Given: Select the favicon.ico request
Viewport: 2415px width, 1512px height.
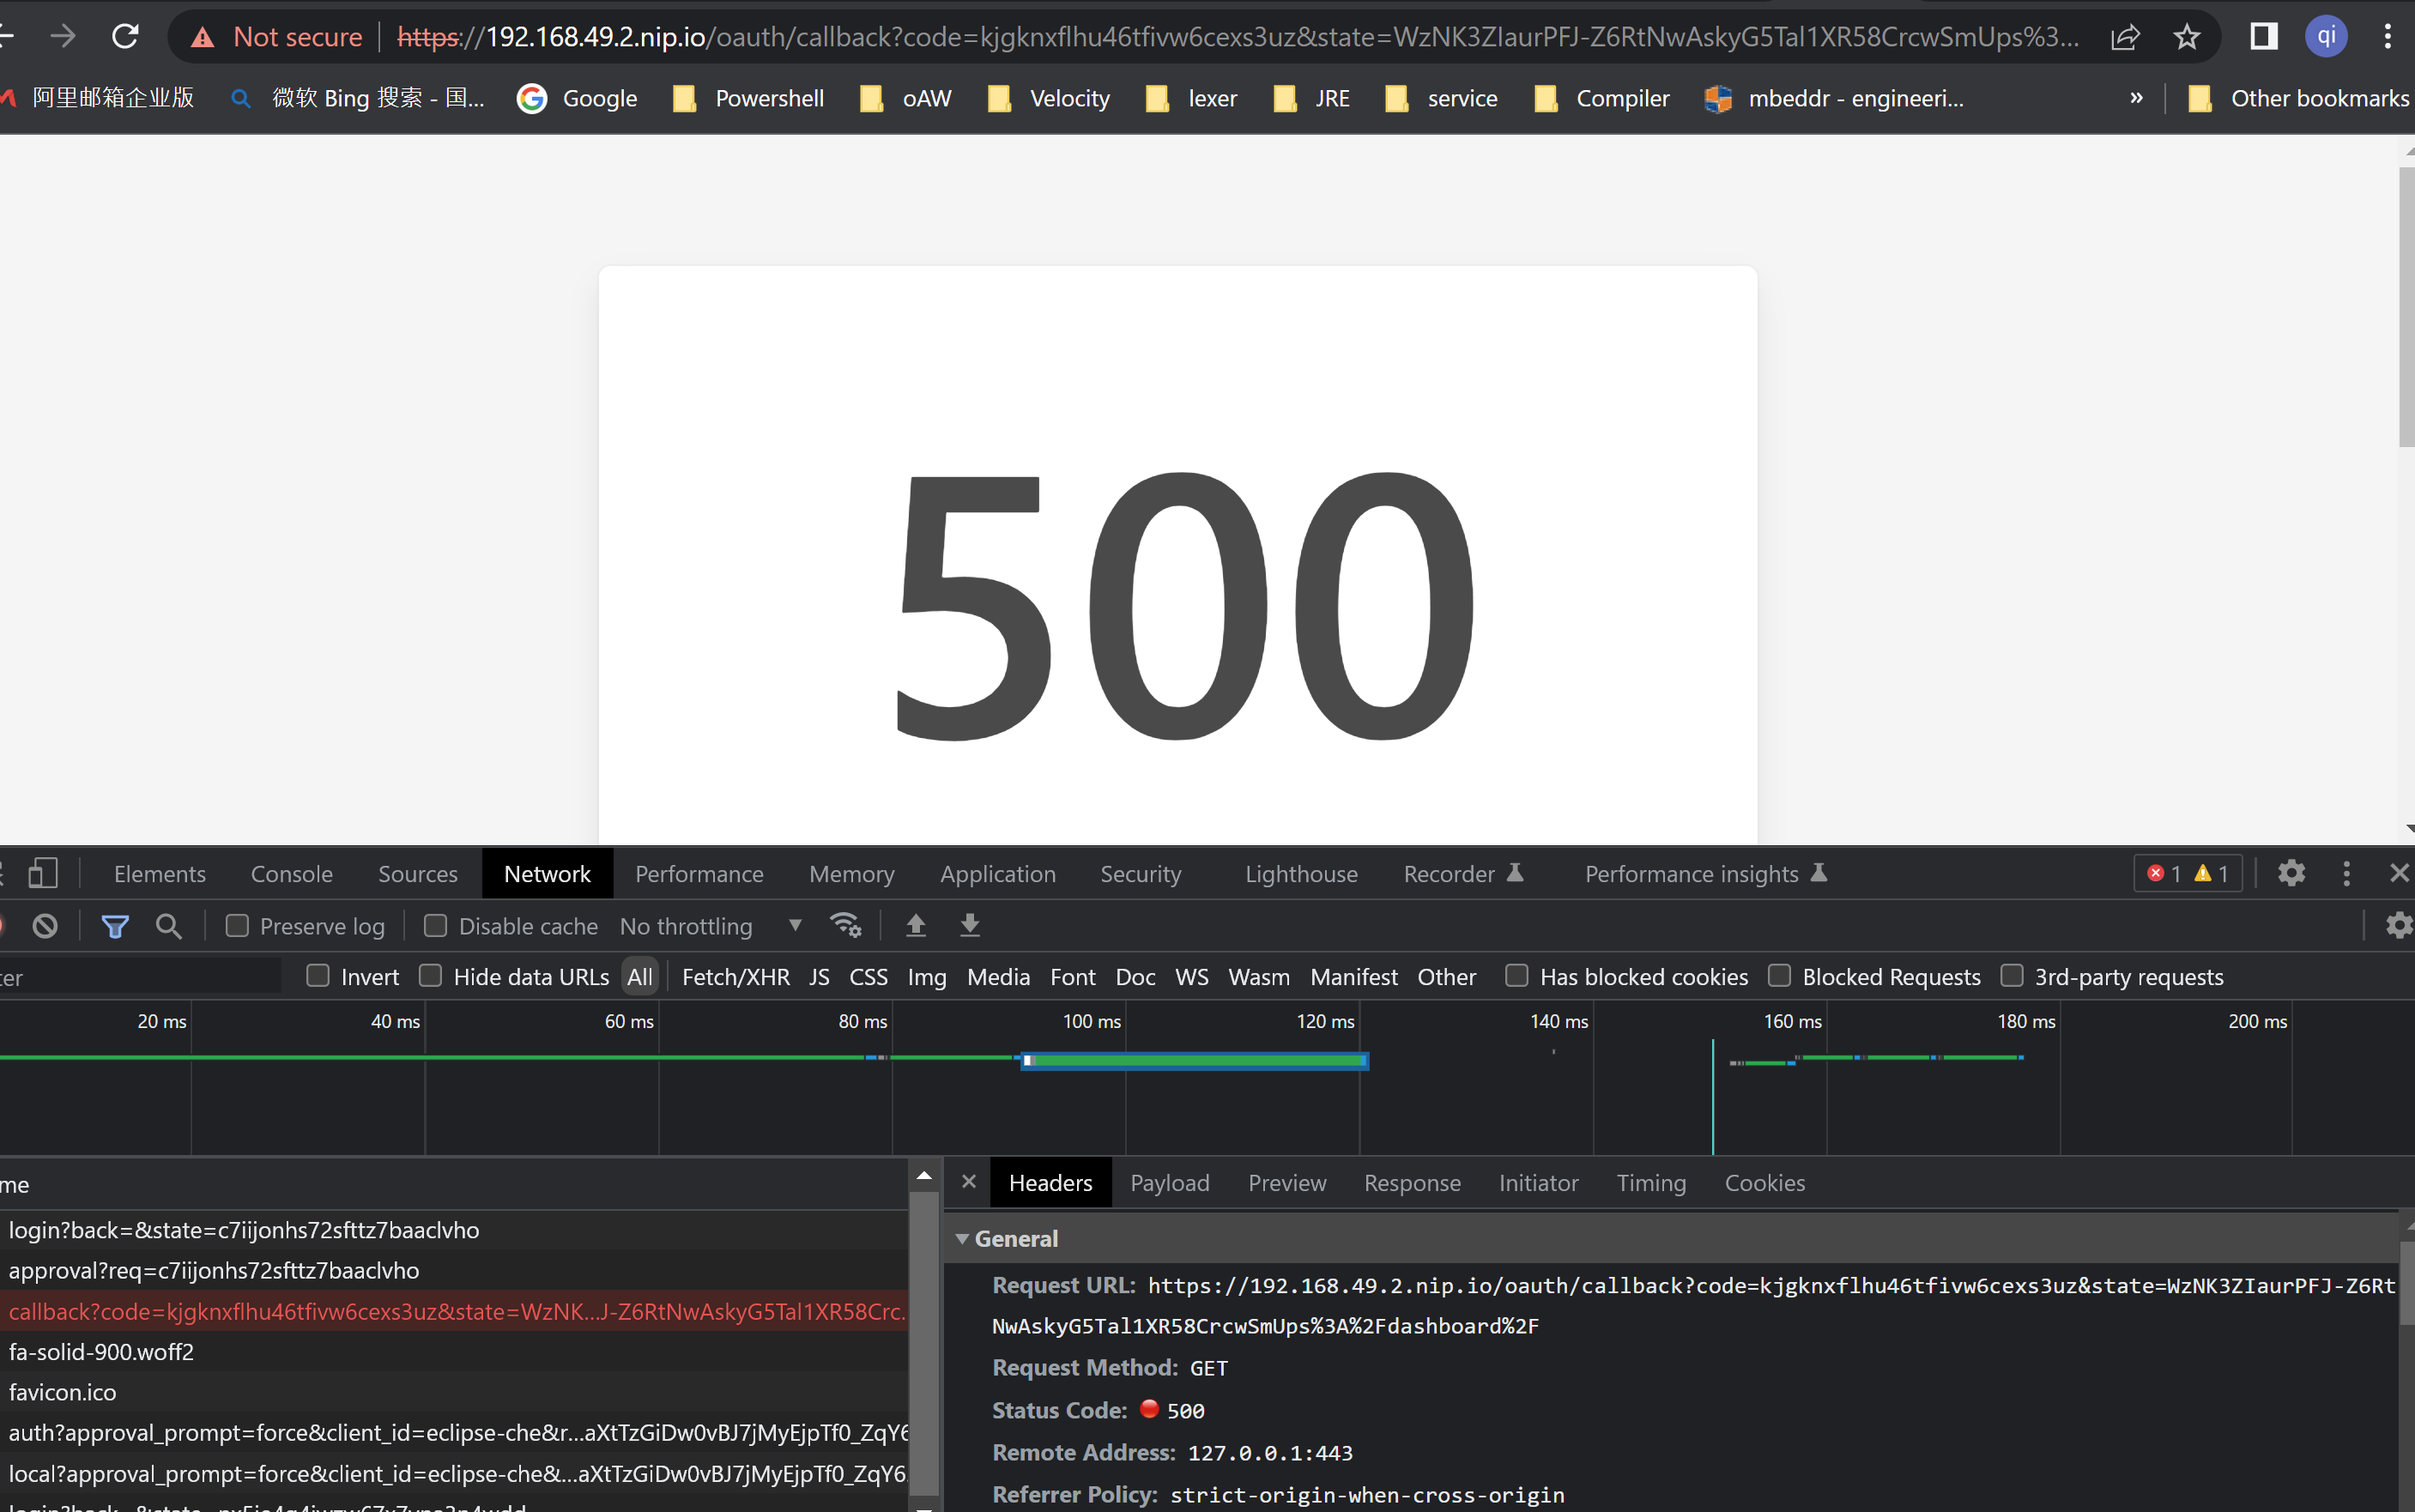Looking at the screenshot, I should 62,1392.
